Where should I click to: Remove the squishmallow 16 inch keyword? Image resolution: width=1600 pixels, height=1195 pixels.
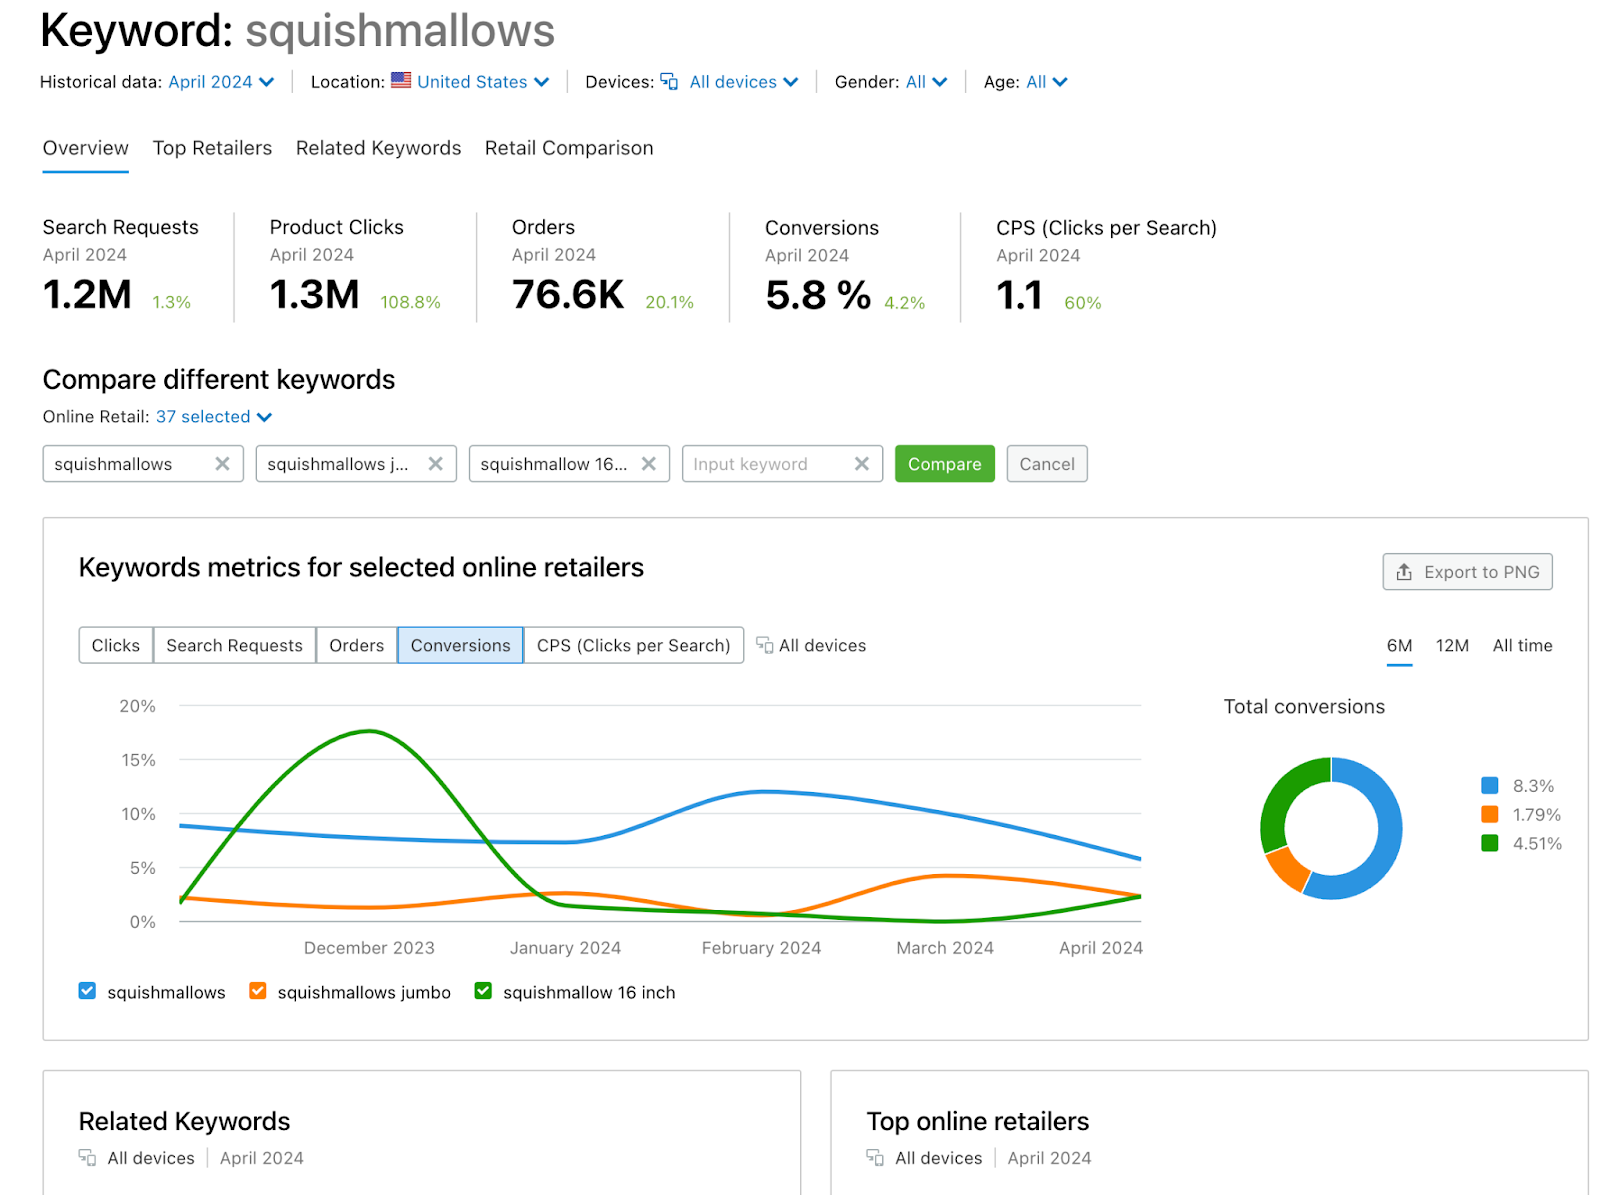[x=648, y=464]
